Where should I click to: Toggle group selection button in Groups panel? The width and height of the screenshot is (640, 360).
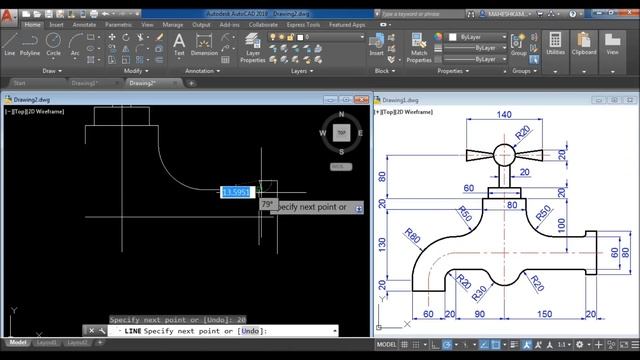(x=534, y=60)
